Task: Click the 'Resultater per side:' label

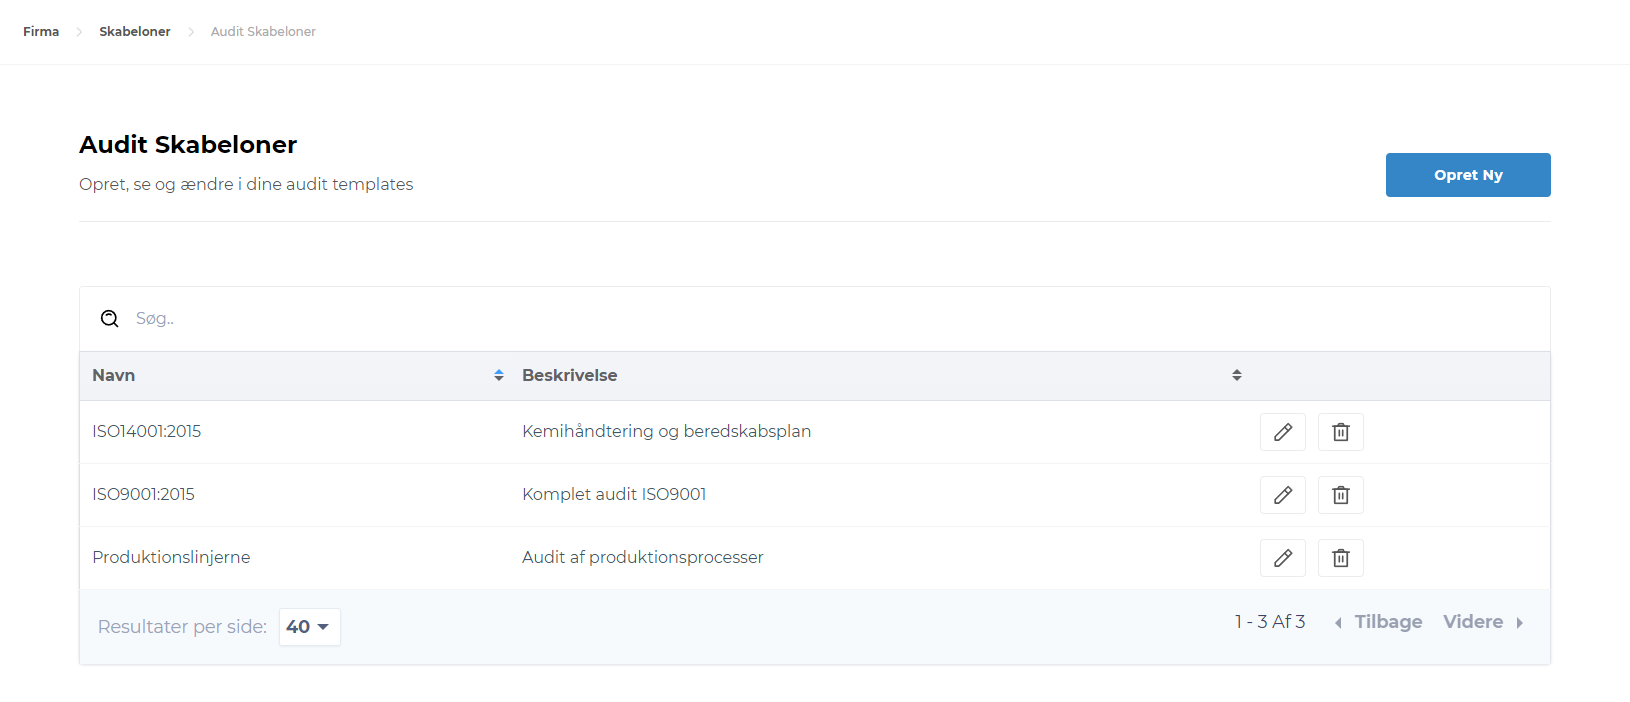Action: pos(182,627)
